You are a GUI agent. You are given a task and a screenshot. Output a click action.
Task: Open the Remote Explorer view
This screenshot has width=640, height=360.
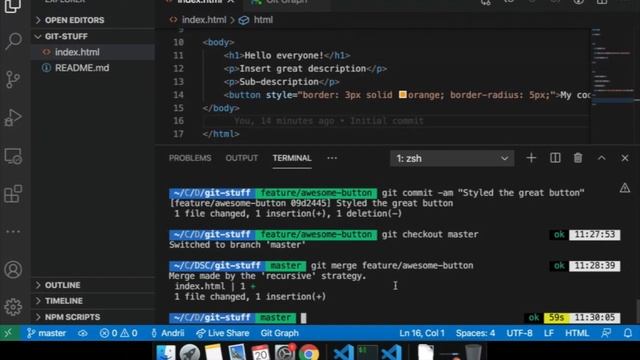13,156
